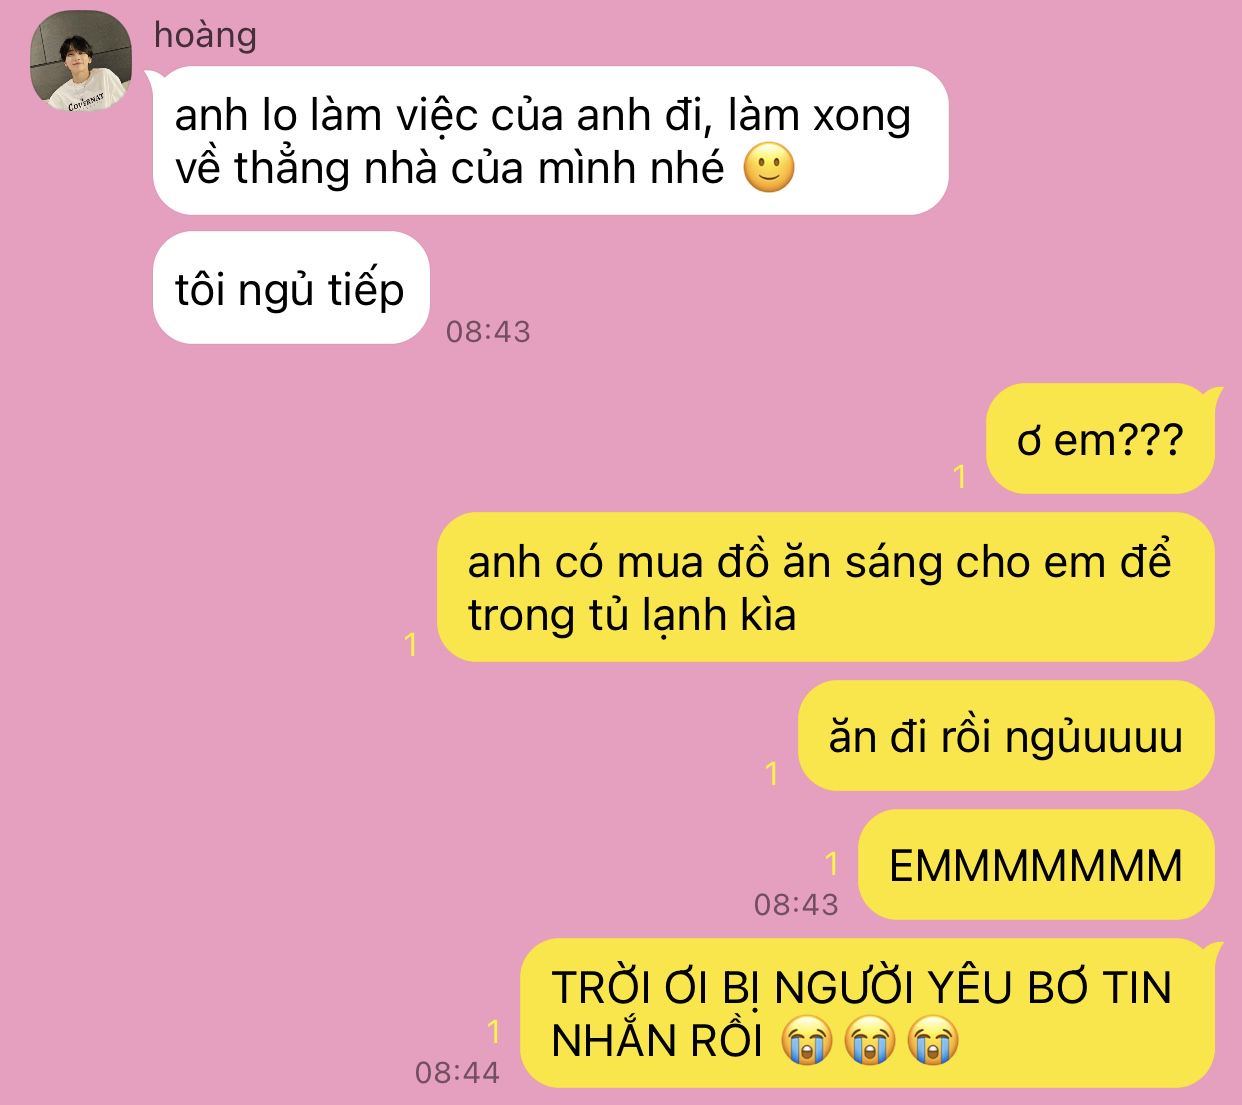Click the last crying emoji in last message
Image resolution: width=1242 pixels, height=1105 pixels.
[933, 1041]
